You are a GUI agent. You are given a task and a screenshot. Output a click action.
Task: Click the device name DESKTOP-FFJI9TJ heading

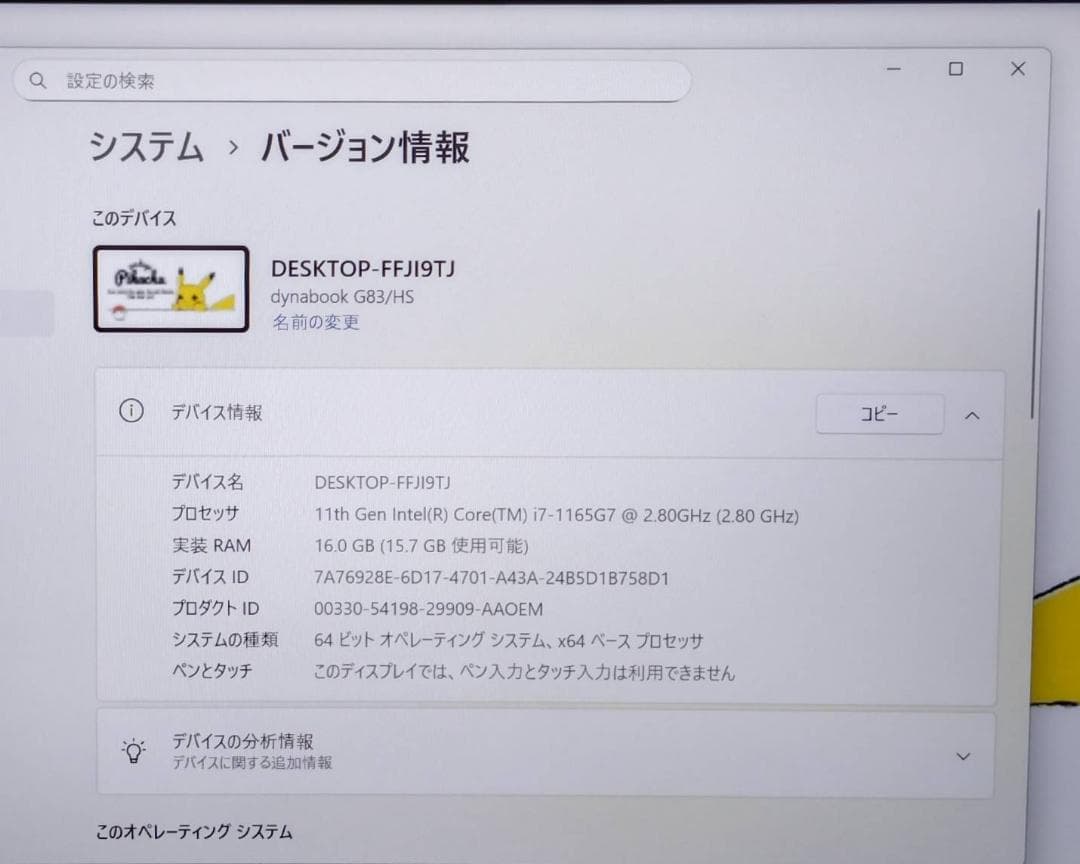pyautogui.click(x=362, y=268)
